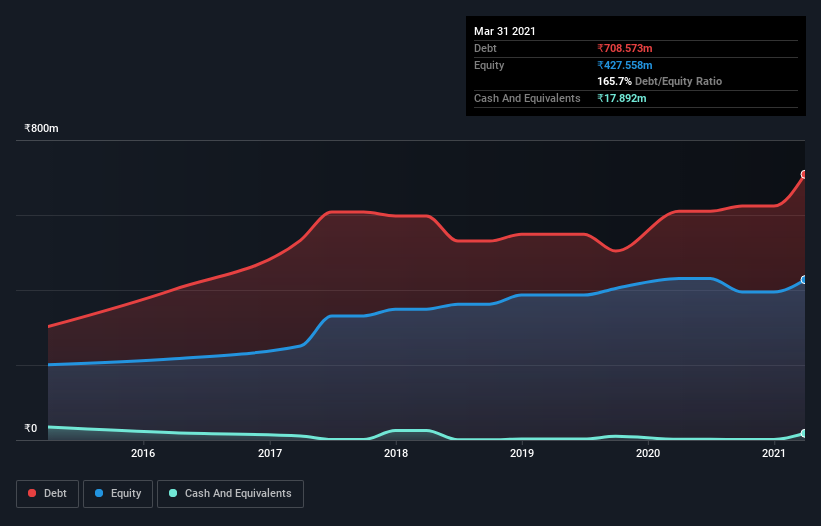
Task: Click the teal Cash And Equivalents legend dot
Action: (x=173, y=493)
